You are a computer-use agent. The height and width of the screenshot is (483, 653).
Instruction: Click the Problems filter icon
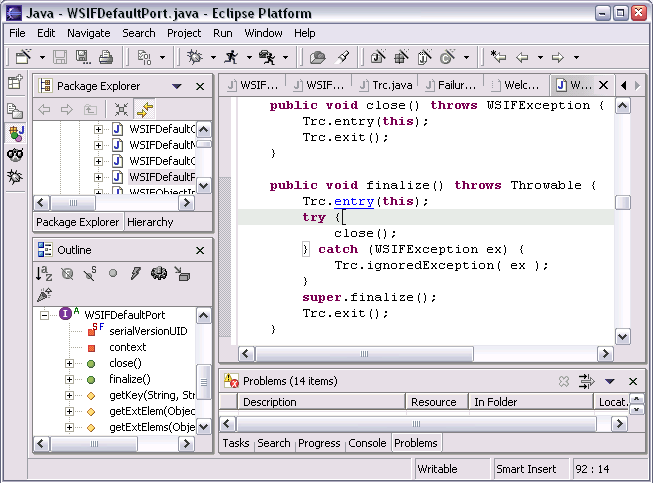(586, 381)
